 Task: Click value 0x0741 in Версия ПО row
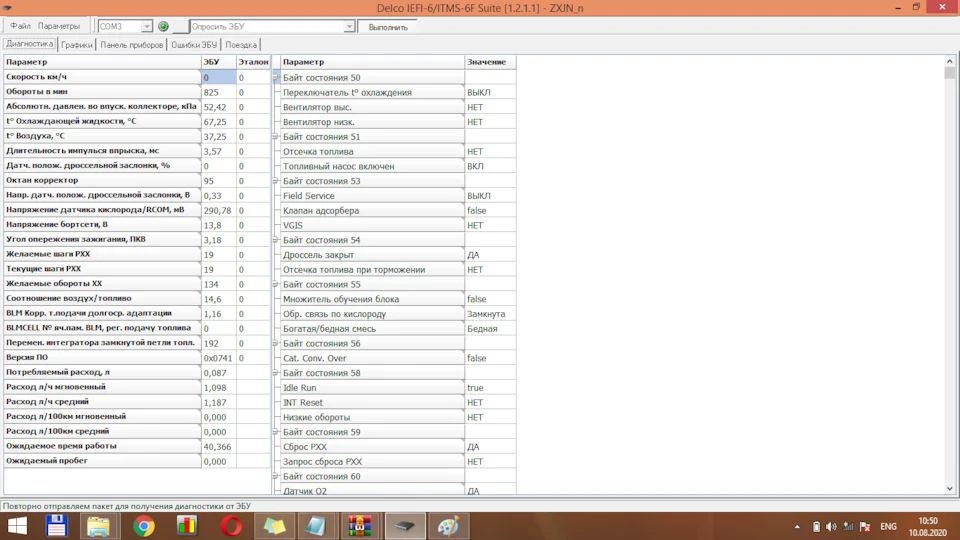pos(218,358)
